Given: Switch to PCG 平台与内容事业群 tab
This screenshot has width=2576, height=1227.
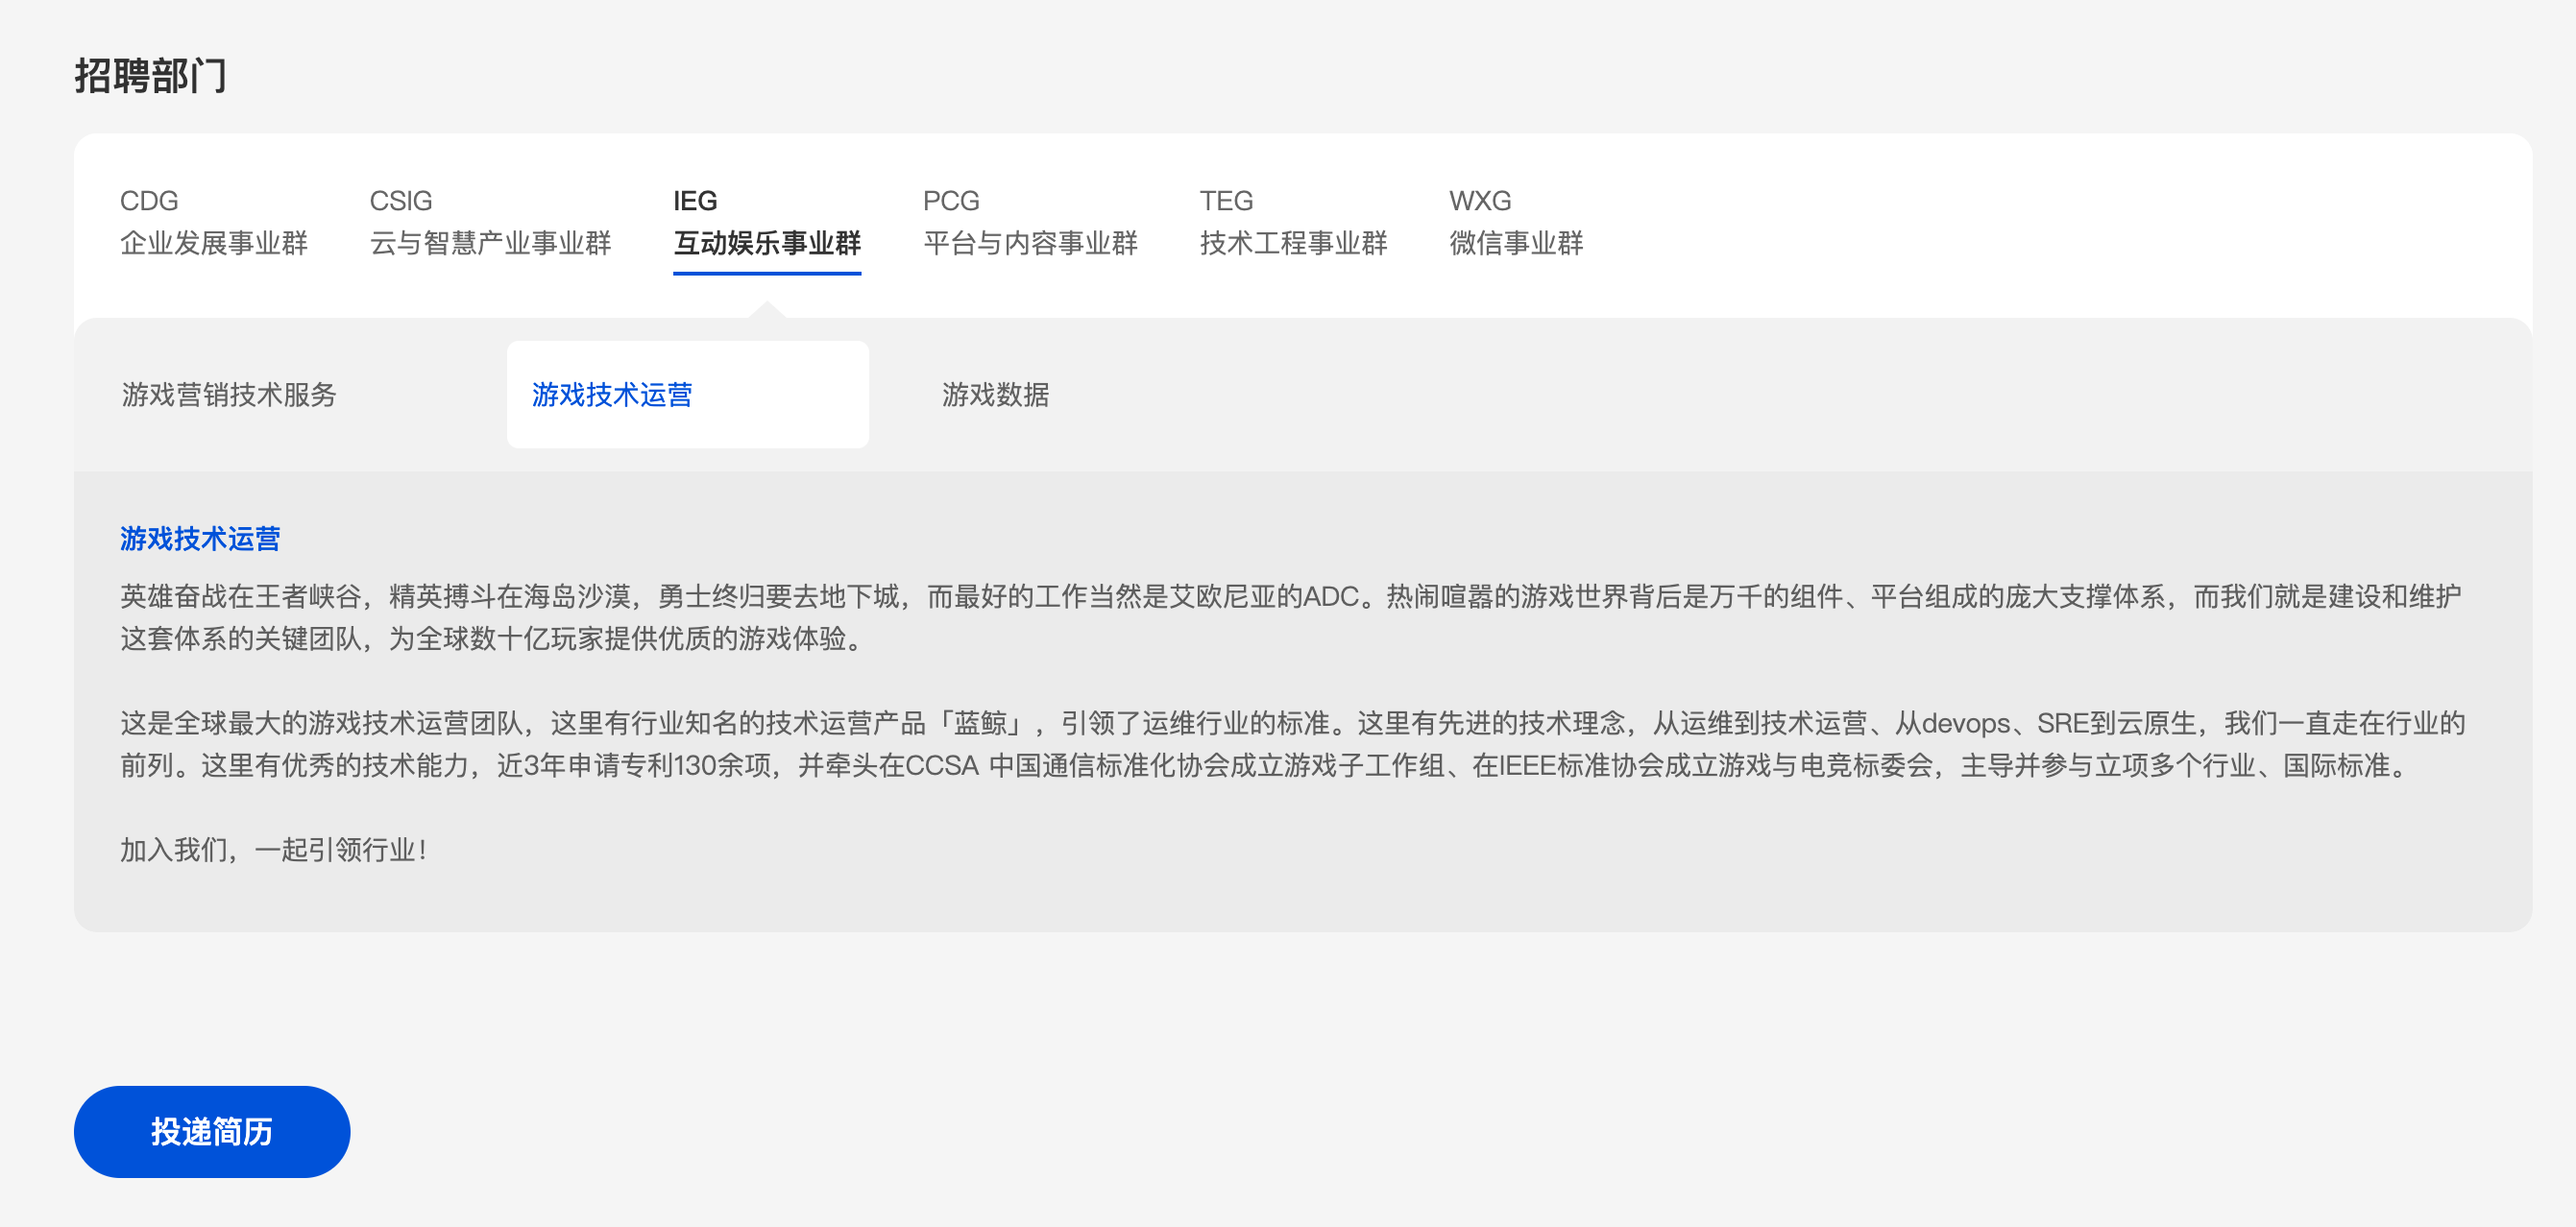Looking at the screenshot, I should pos(1030,222).
